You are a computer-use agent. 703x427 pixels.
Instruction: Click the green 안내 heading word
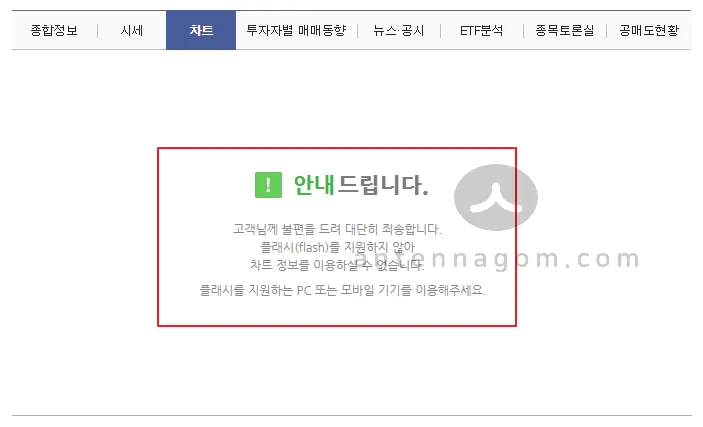tap(314, 185)
